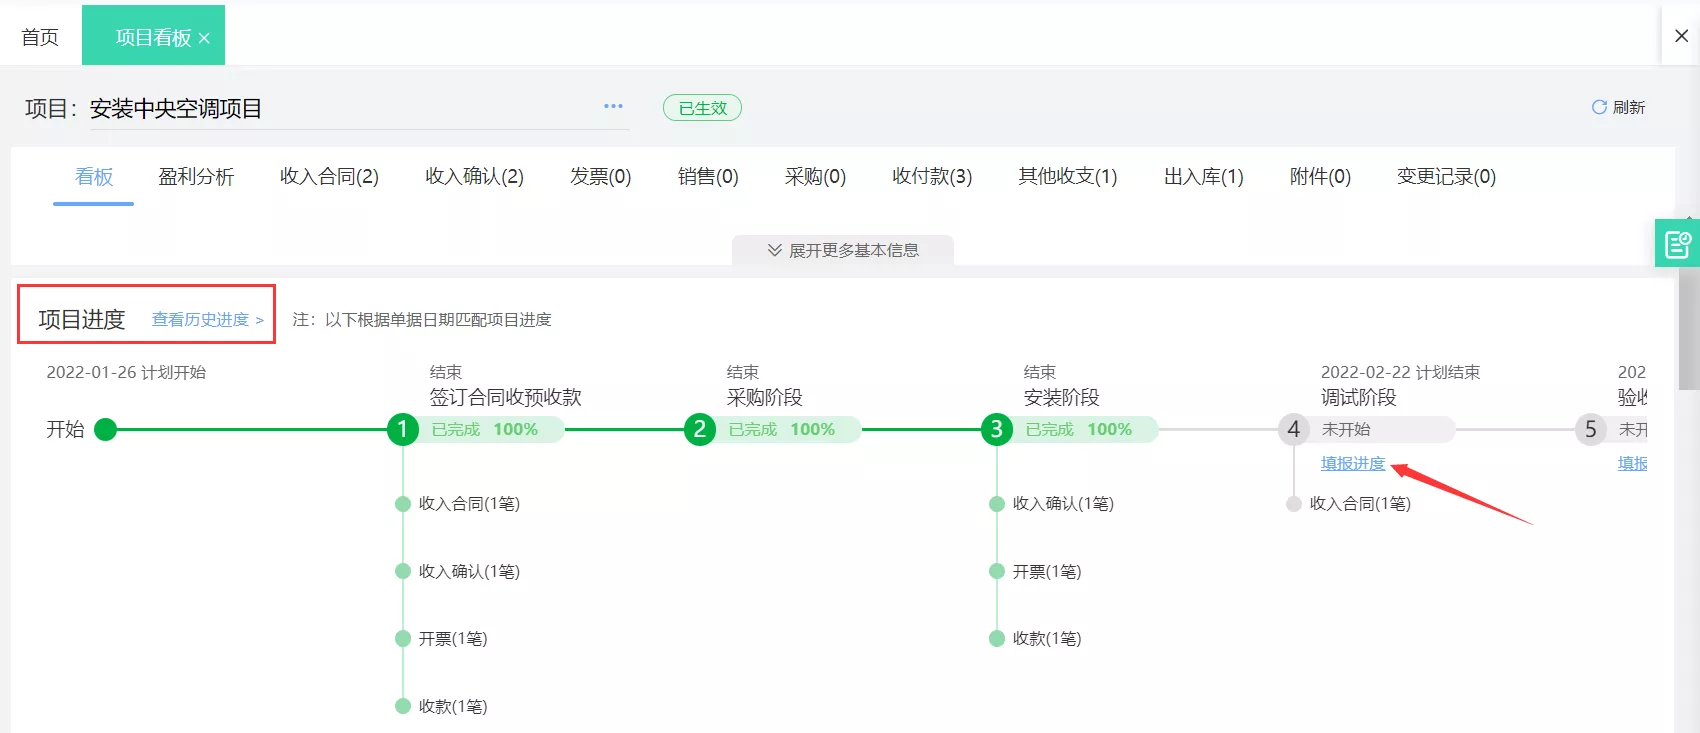Select the stage 4 gray circle marker
This screenshot has height=733, width=1700.
coord(1293,430)
